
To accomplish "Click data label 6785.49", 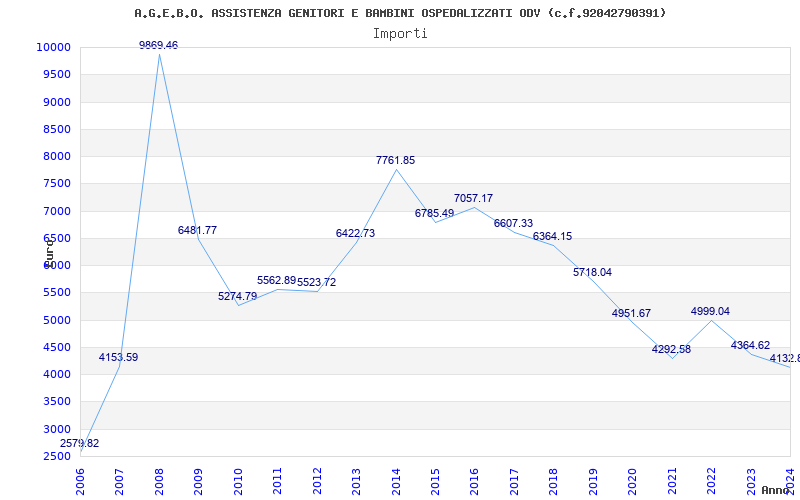I will pyautogui.click(x=434, y=213).
